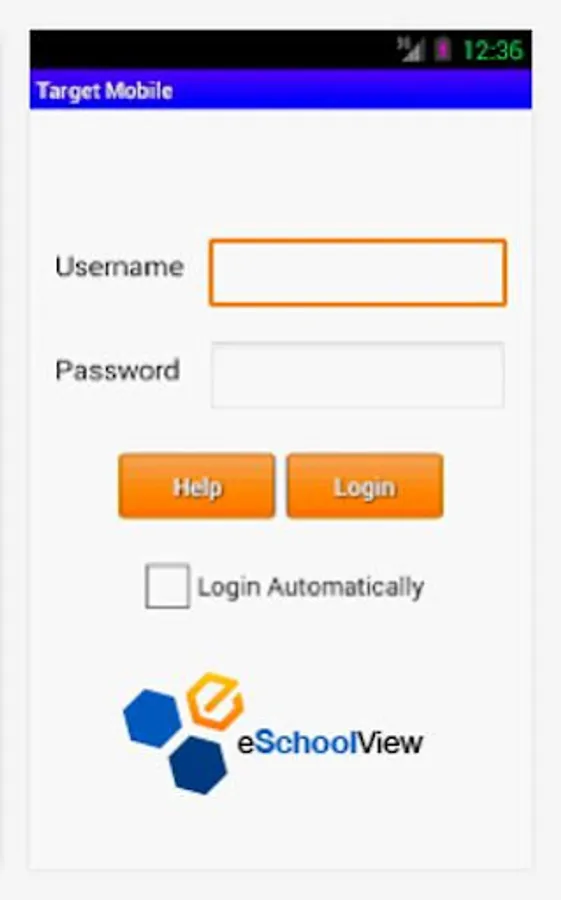The image size is (561, 900).
Task: Focus the Username text field
Action: point(358,273)
